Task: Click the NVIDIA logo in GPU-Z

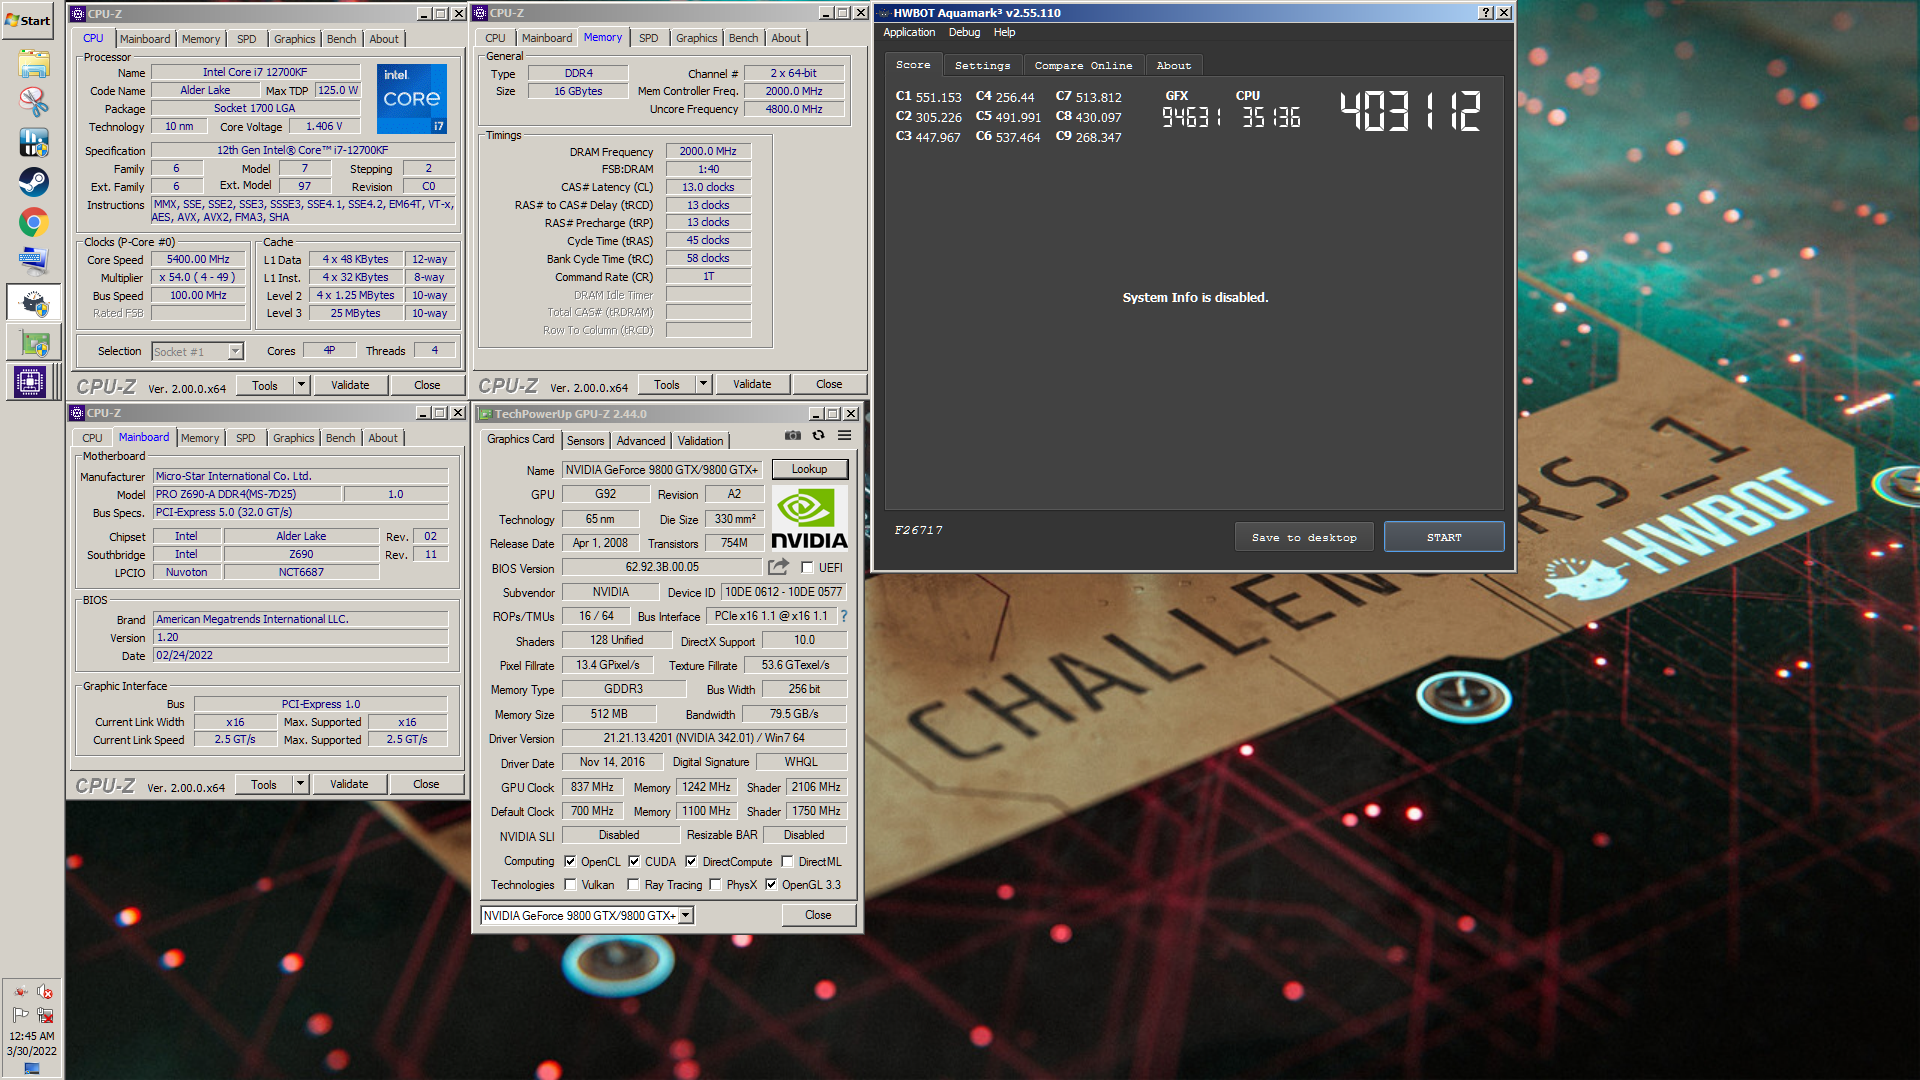Action: 809,518
